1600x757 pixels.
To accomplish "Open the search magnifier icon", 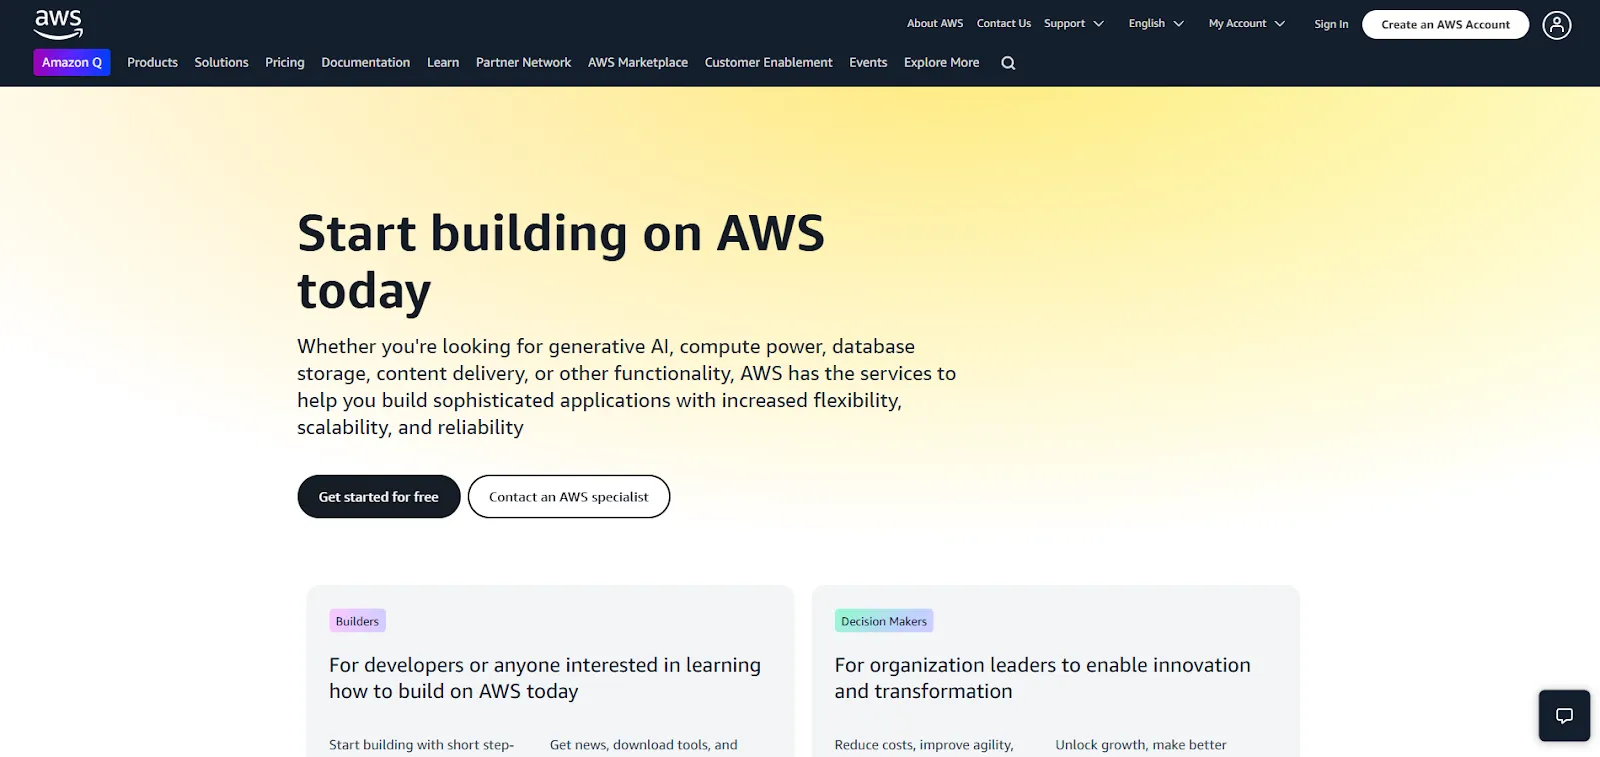I will (1008, 63).
